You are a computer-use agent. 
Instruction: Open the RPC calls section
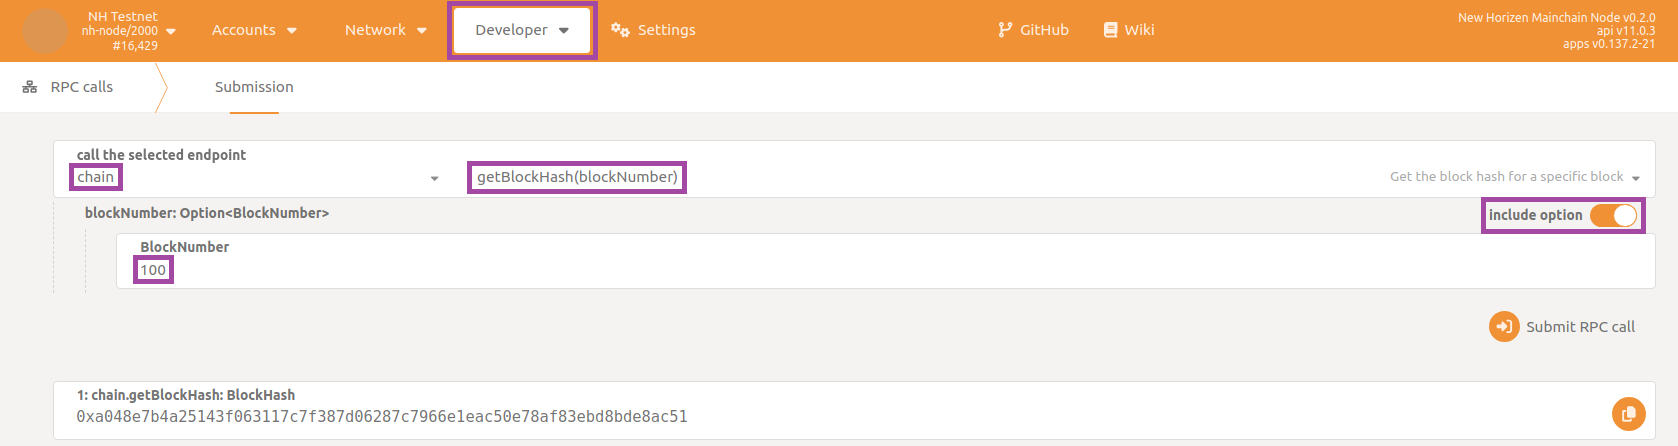point(82,87)
